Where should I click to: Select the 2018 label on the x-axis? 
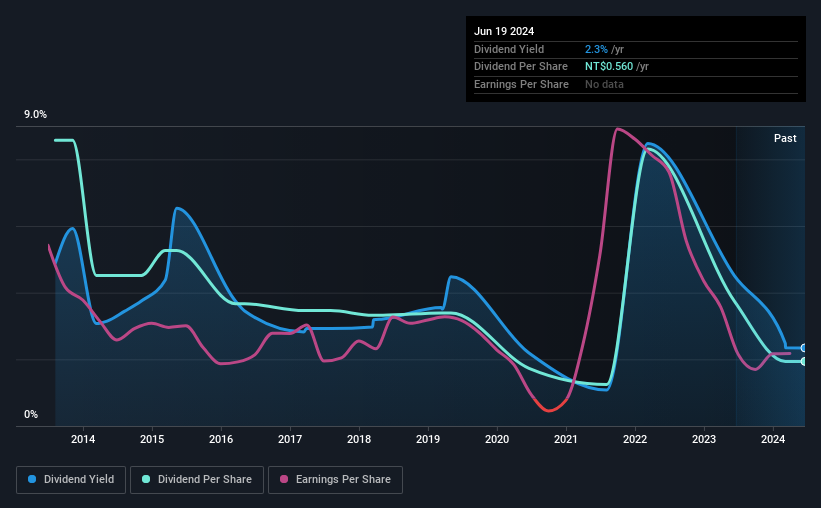click(359, 439)
